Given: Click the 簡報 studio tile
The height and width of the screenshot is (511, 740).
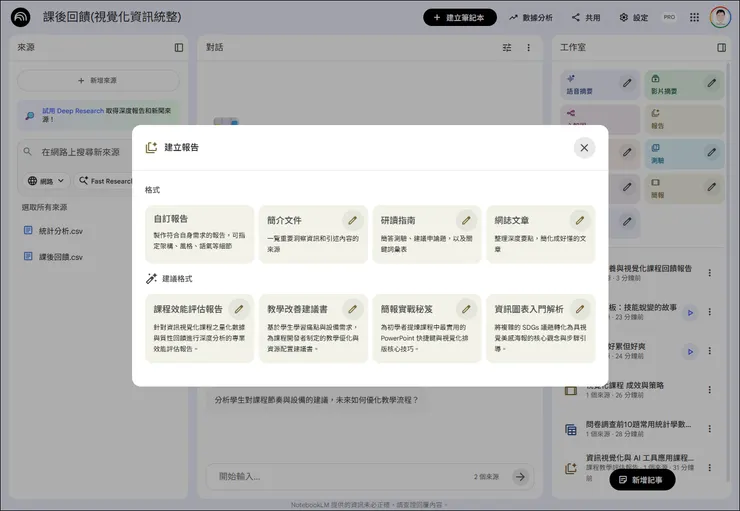Looking at the screenshot, I should (684, 188).
